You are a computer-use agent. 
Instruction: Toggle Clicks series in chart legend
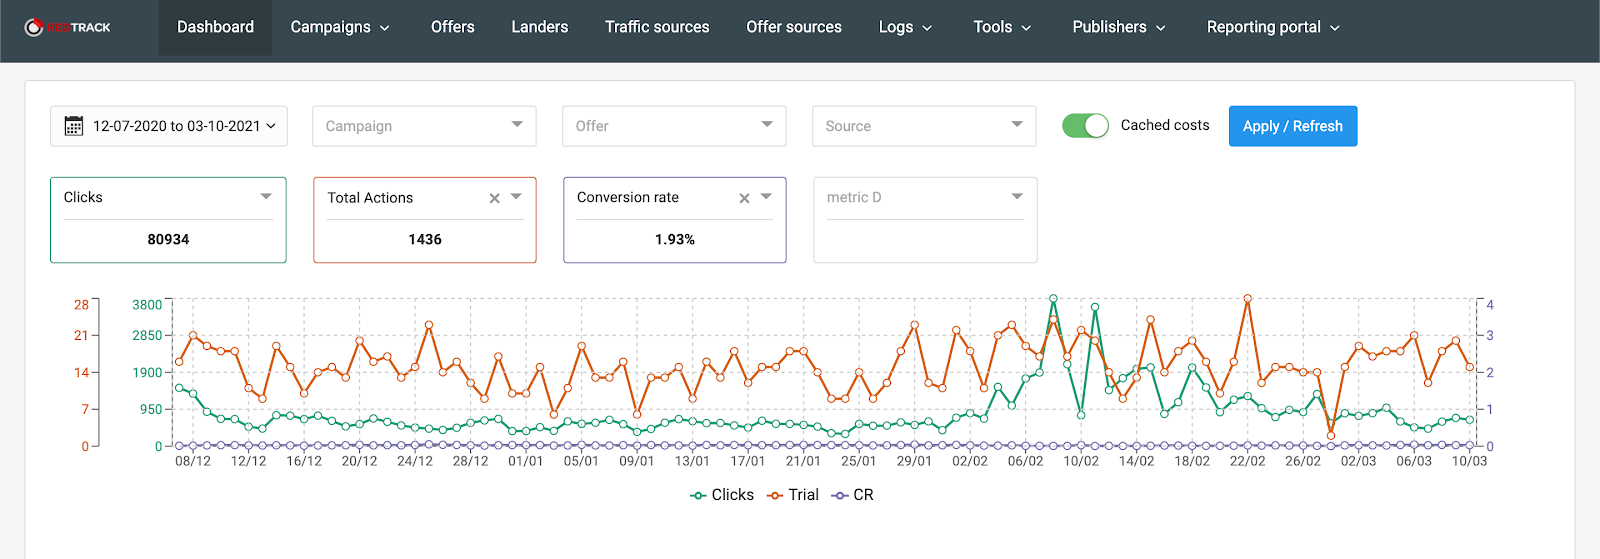pyautogui.click(x=722, y=495)
